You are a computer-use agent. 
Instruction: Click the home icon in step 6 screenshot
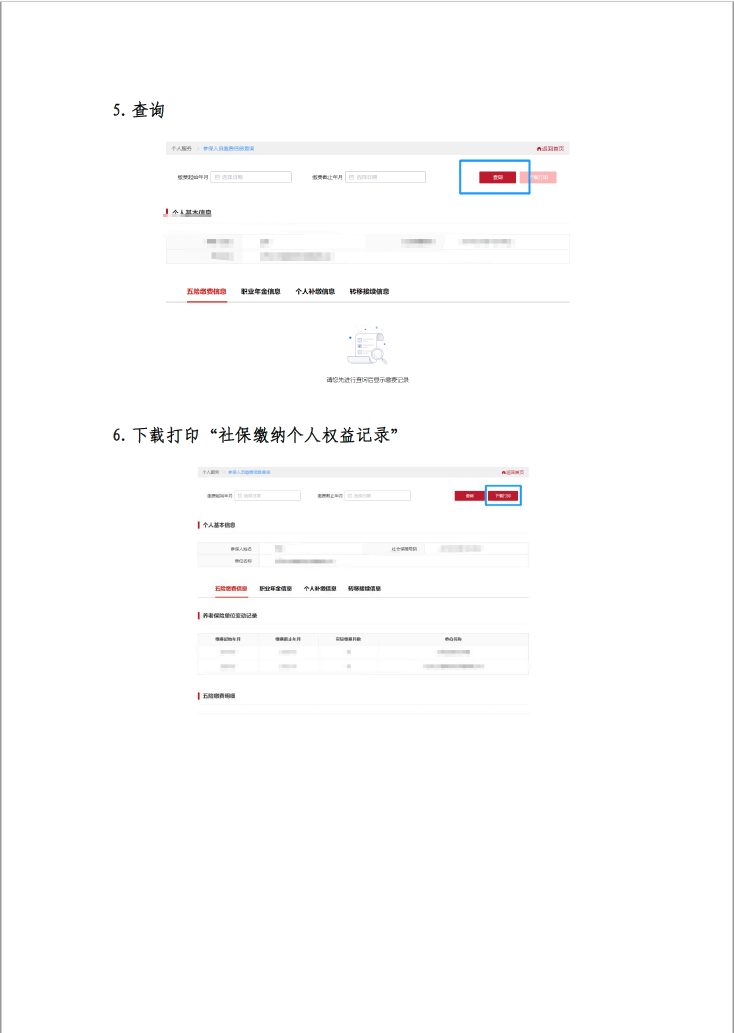503,471
